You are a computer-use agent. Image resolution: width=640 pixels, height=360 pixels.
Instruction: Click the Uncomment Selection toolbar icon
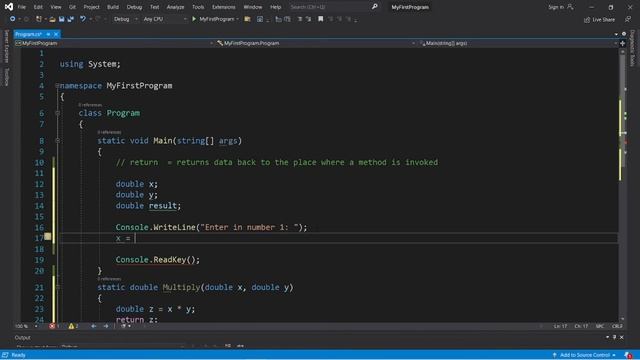click(x=308, y=19)
